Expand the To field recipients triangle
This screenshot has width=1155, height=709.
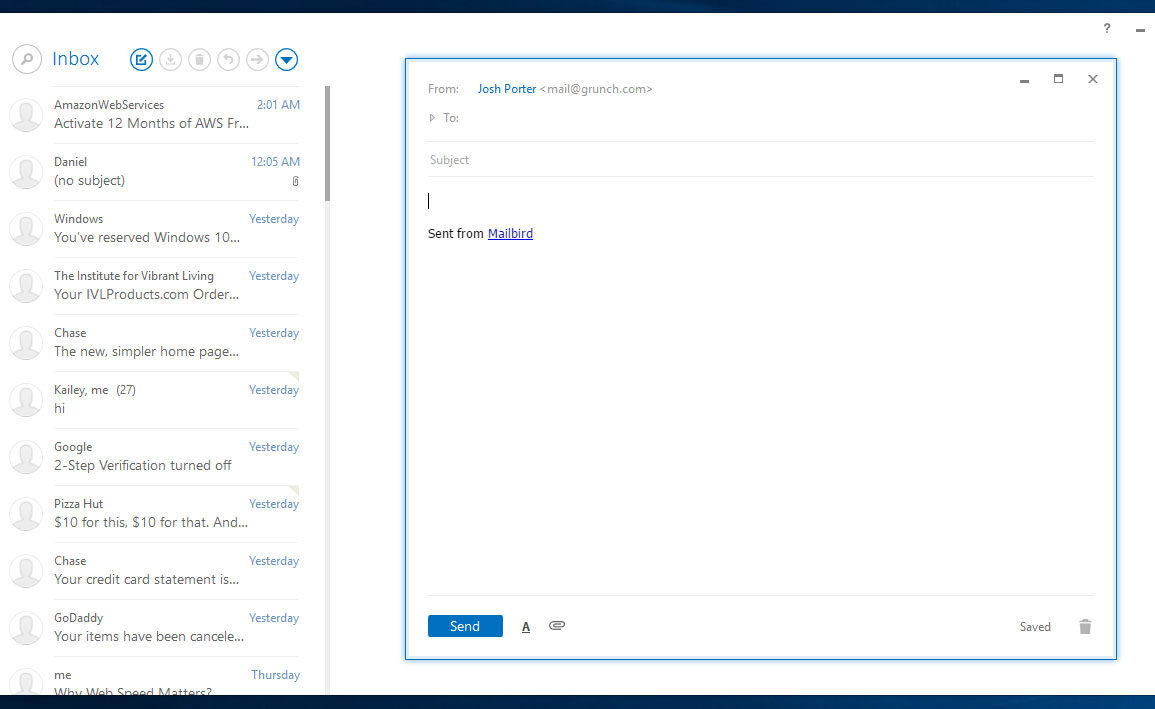pos(432,118)
